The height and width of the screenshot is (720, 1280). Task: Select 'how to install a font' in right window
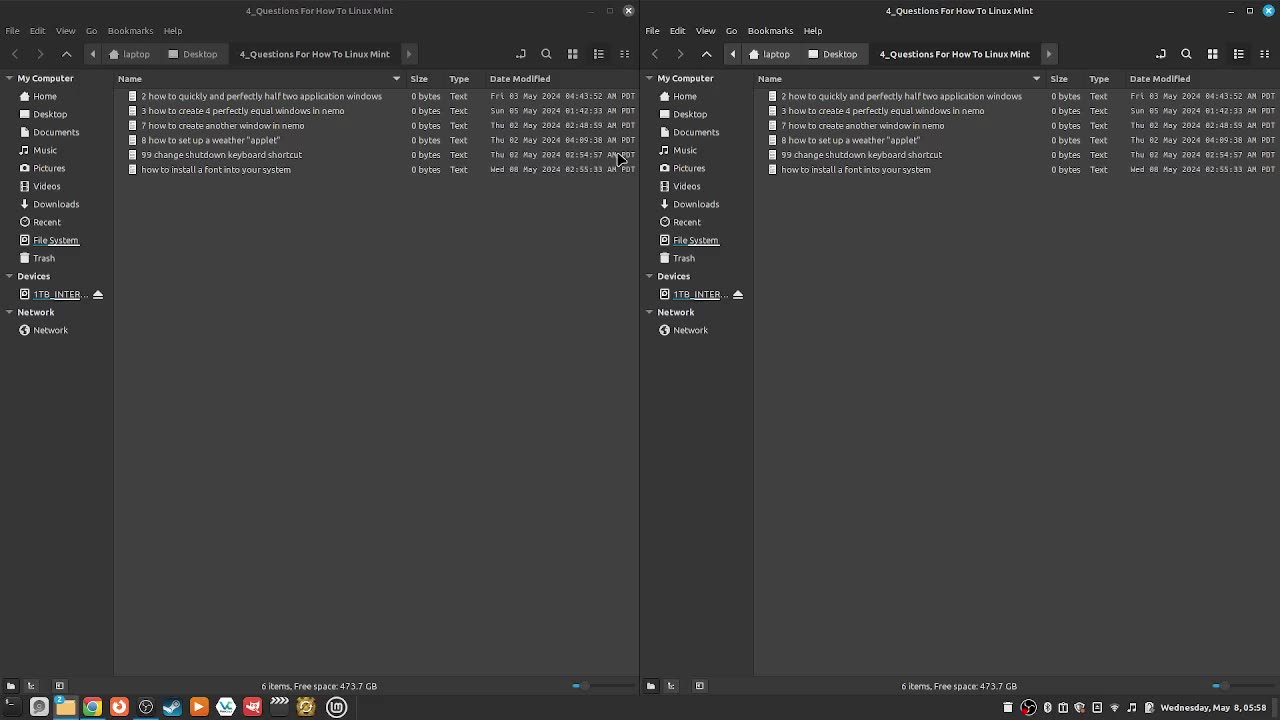(855, 170)
